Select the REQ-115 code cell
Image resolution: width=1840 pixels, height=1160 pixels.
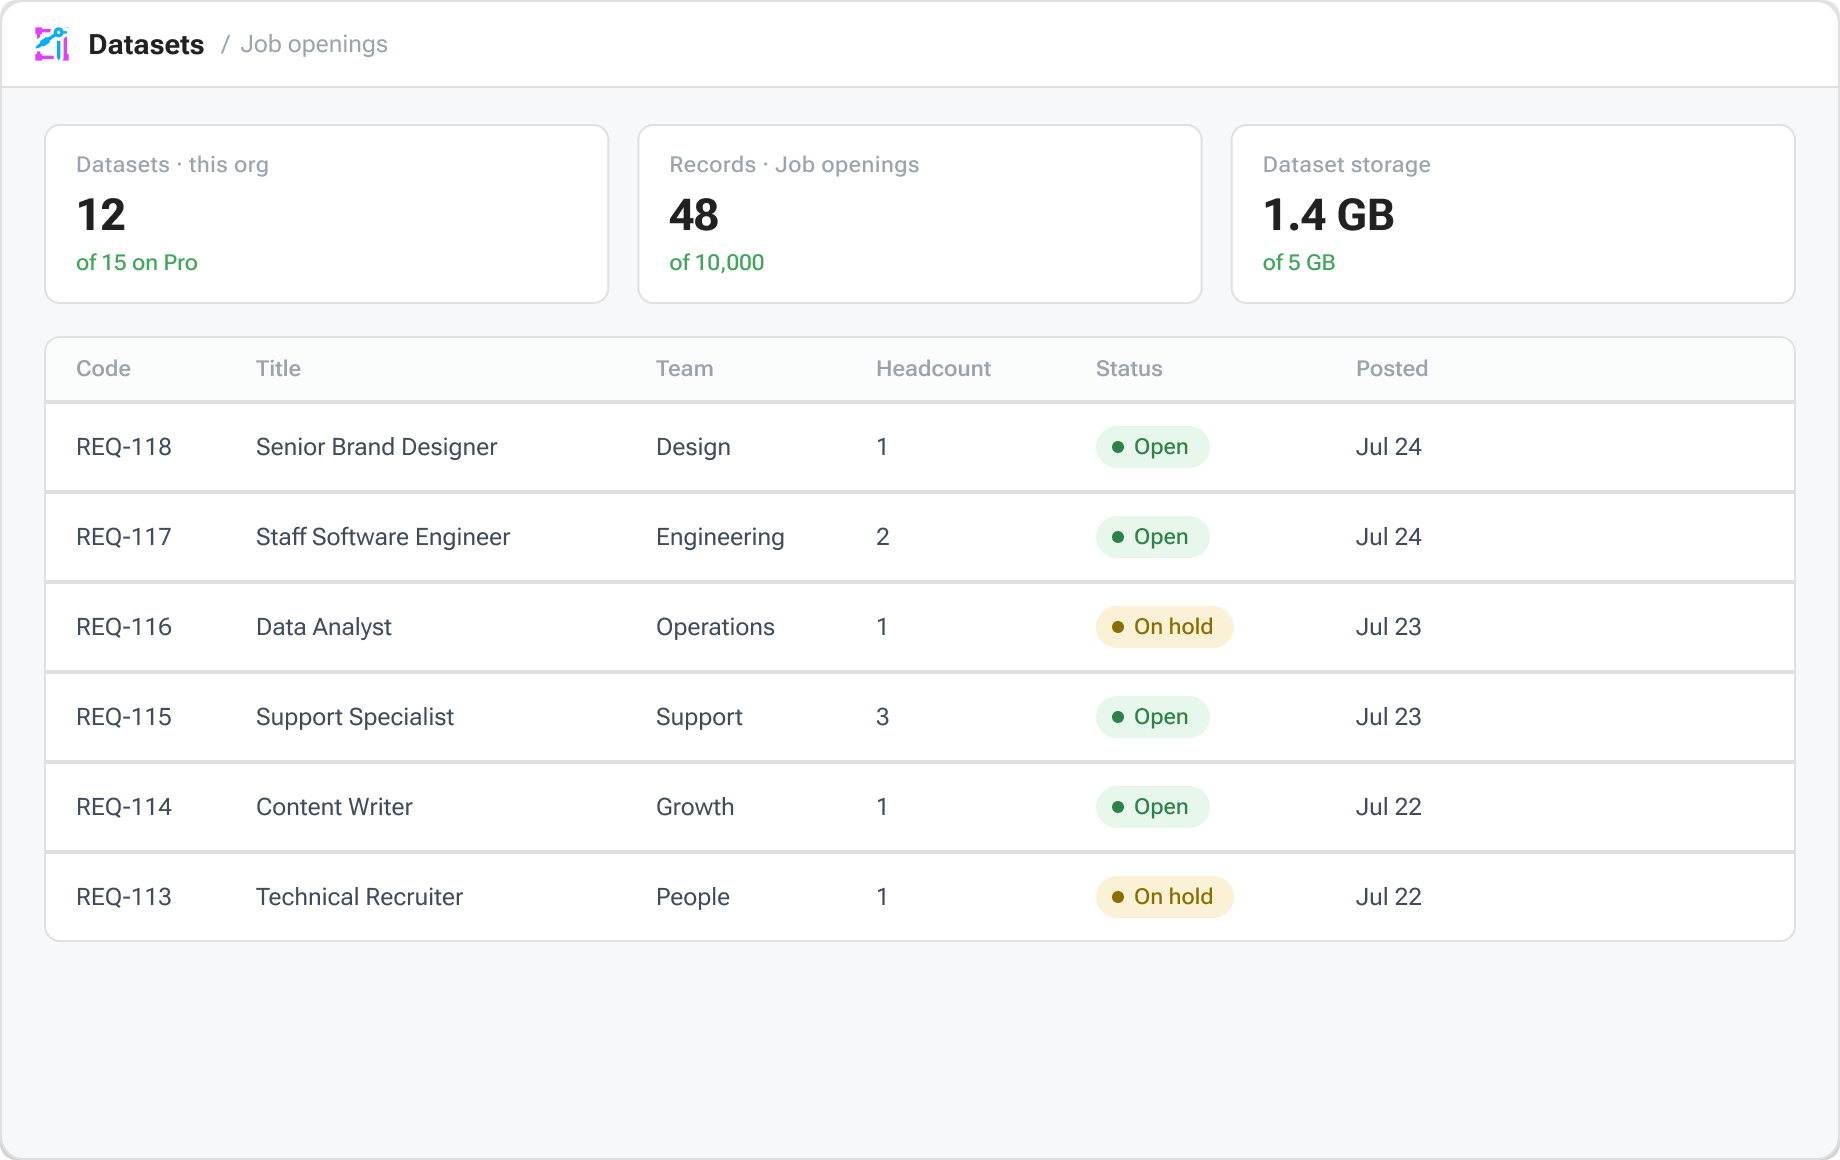[124, 717]
